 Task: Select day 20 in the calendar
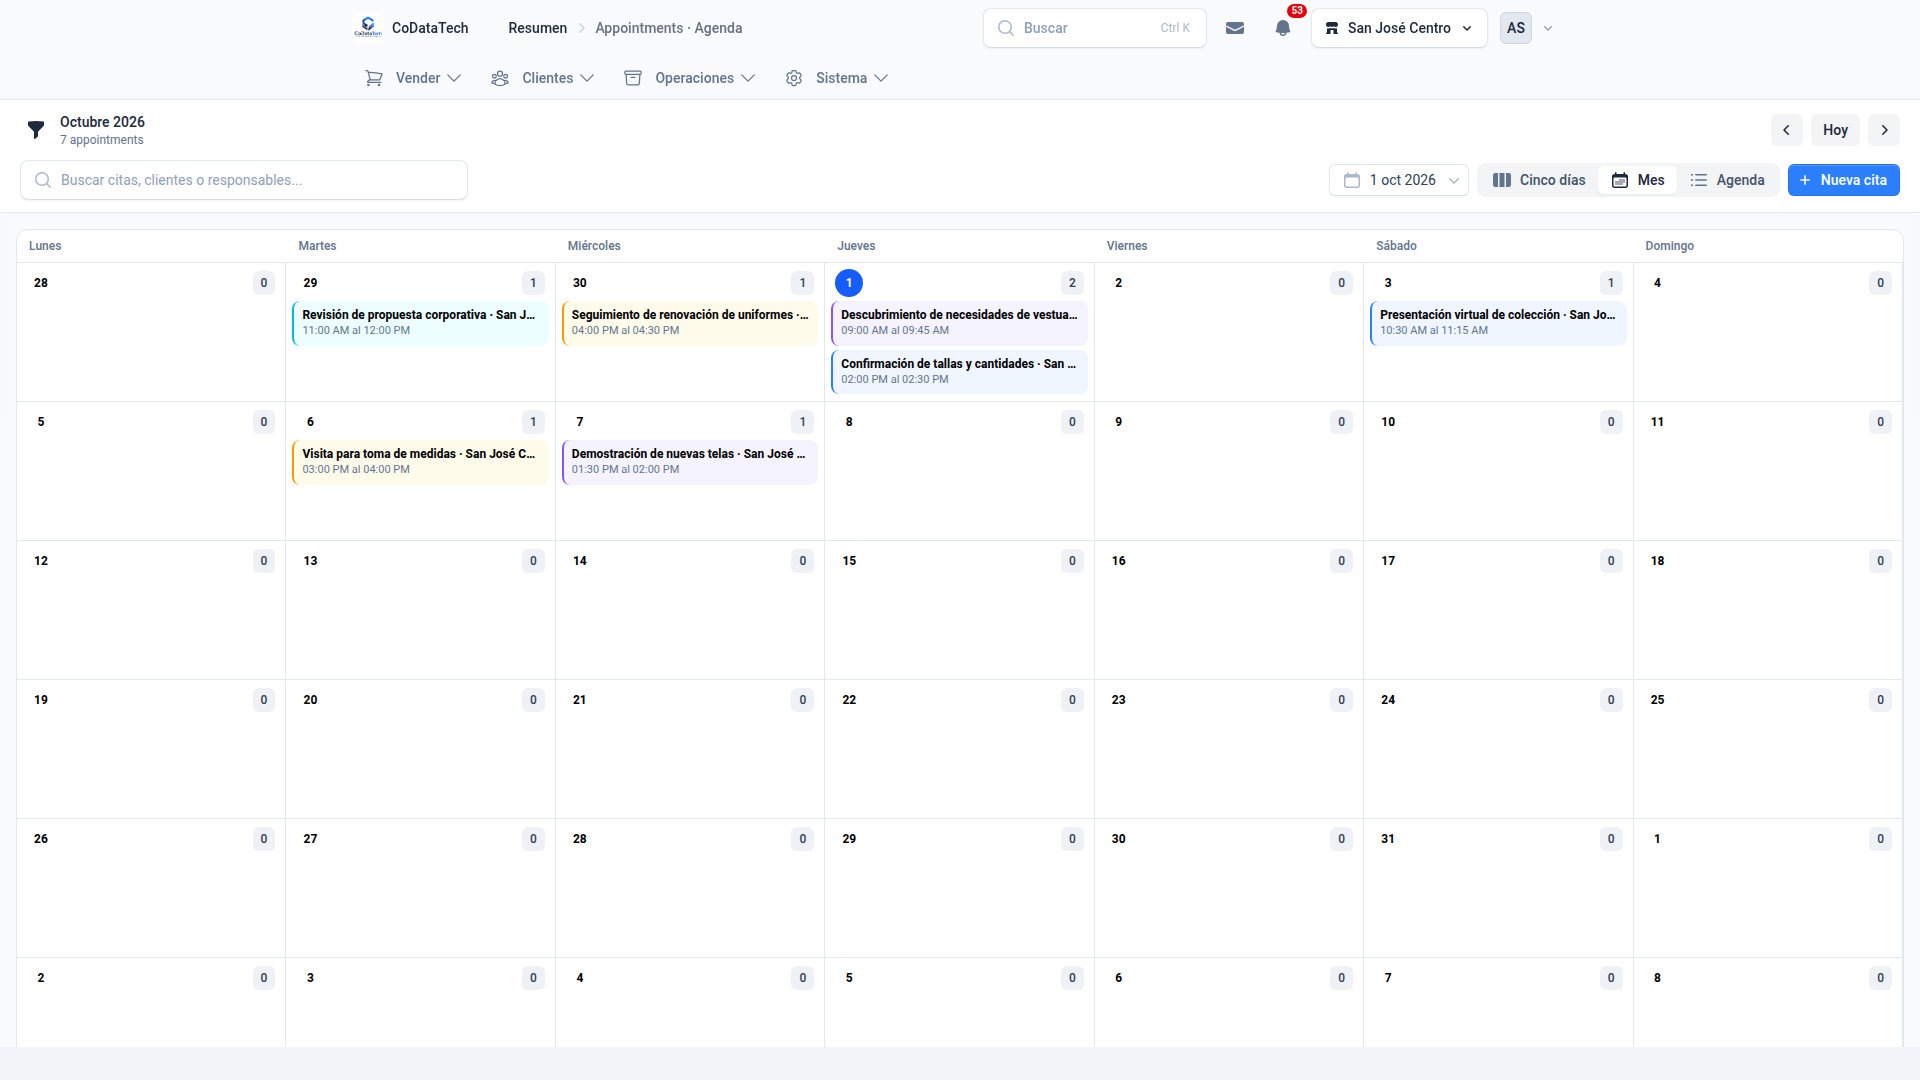coord(310,700)
